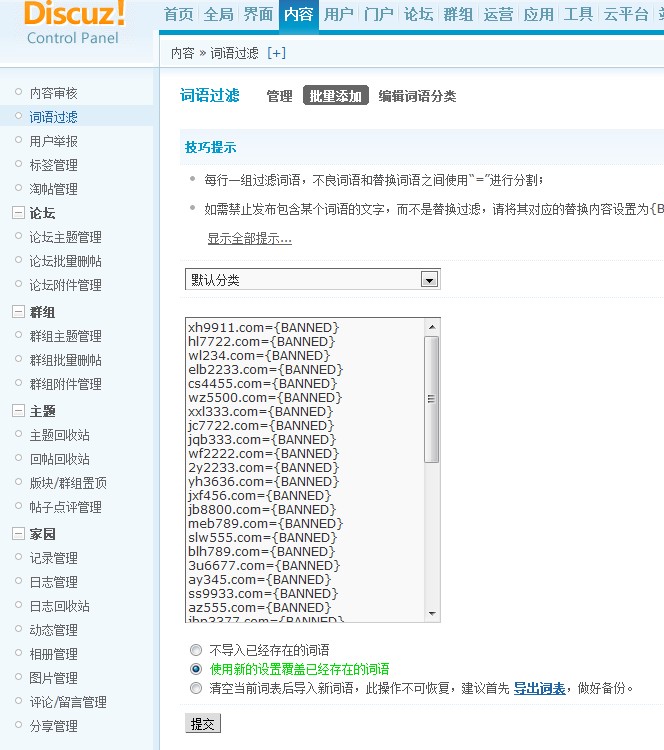664x750 pixels.
Task: Open 论坛主题管理 in the sidebar
Action: click(x=66, y=237)
